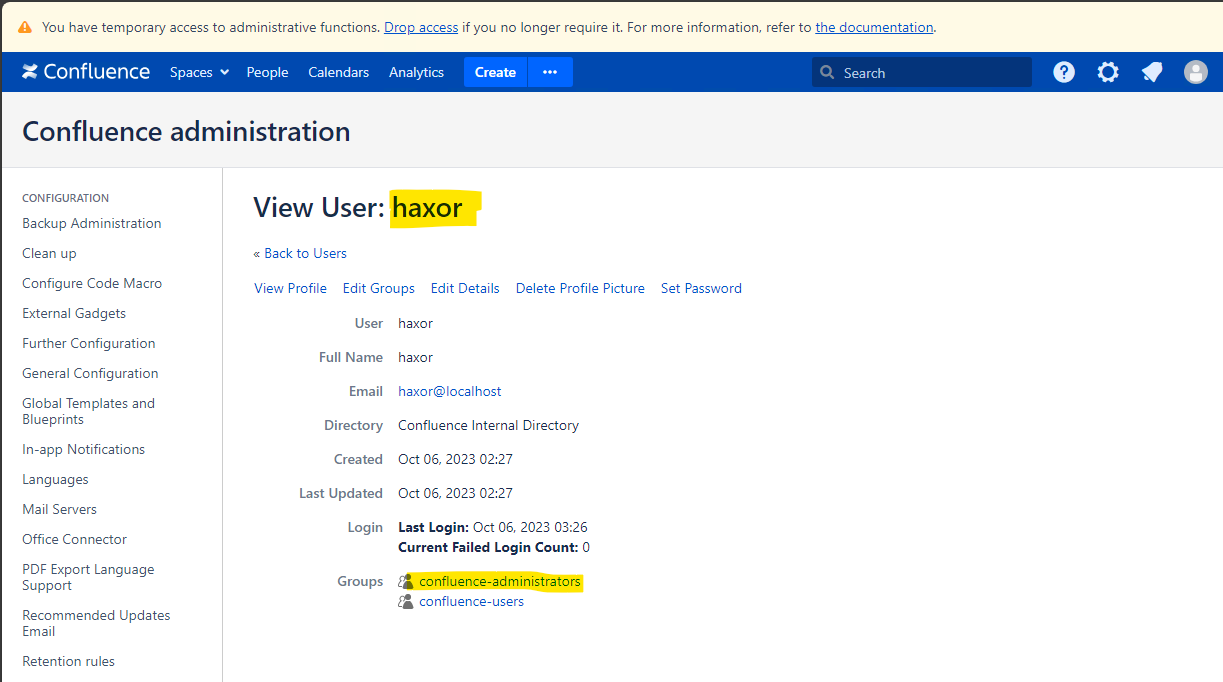Click the 'View User: haxor' heading
This screenshot has height=682, width=1223.
358,208
